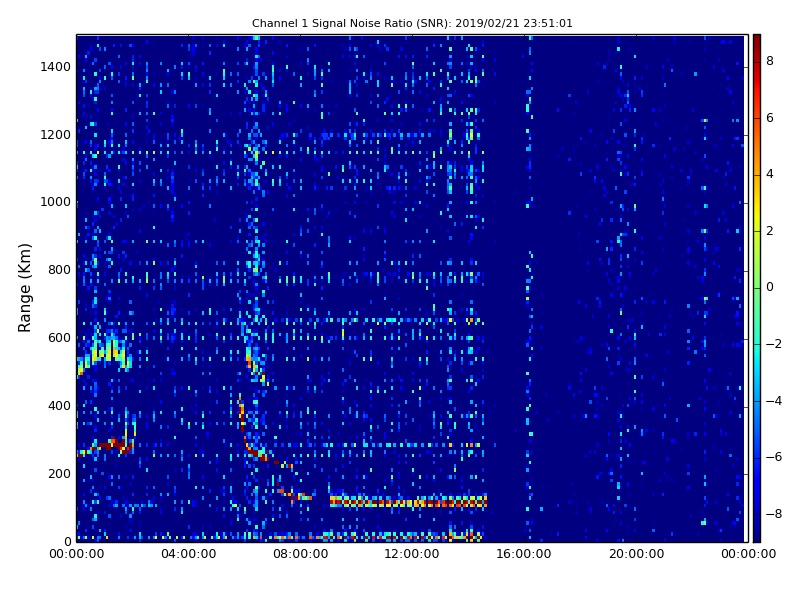Click the x-axis tick label 12:00:00

412,554
